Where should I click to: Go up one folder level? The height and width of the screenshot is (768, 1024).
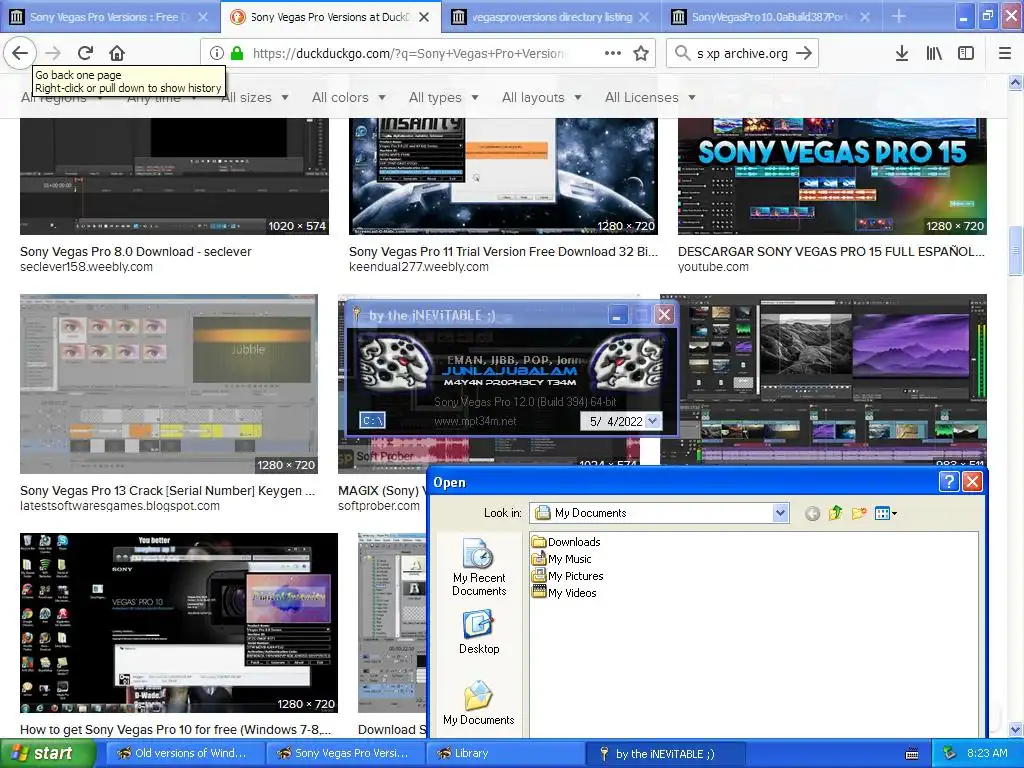point(835,513)
